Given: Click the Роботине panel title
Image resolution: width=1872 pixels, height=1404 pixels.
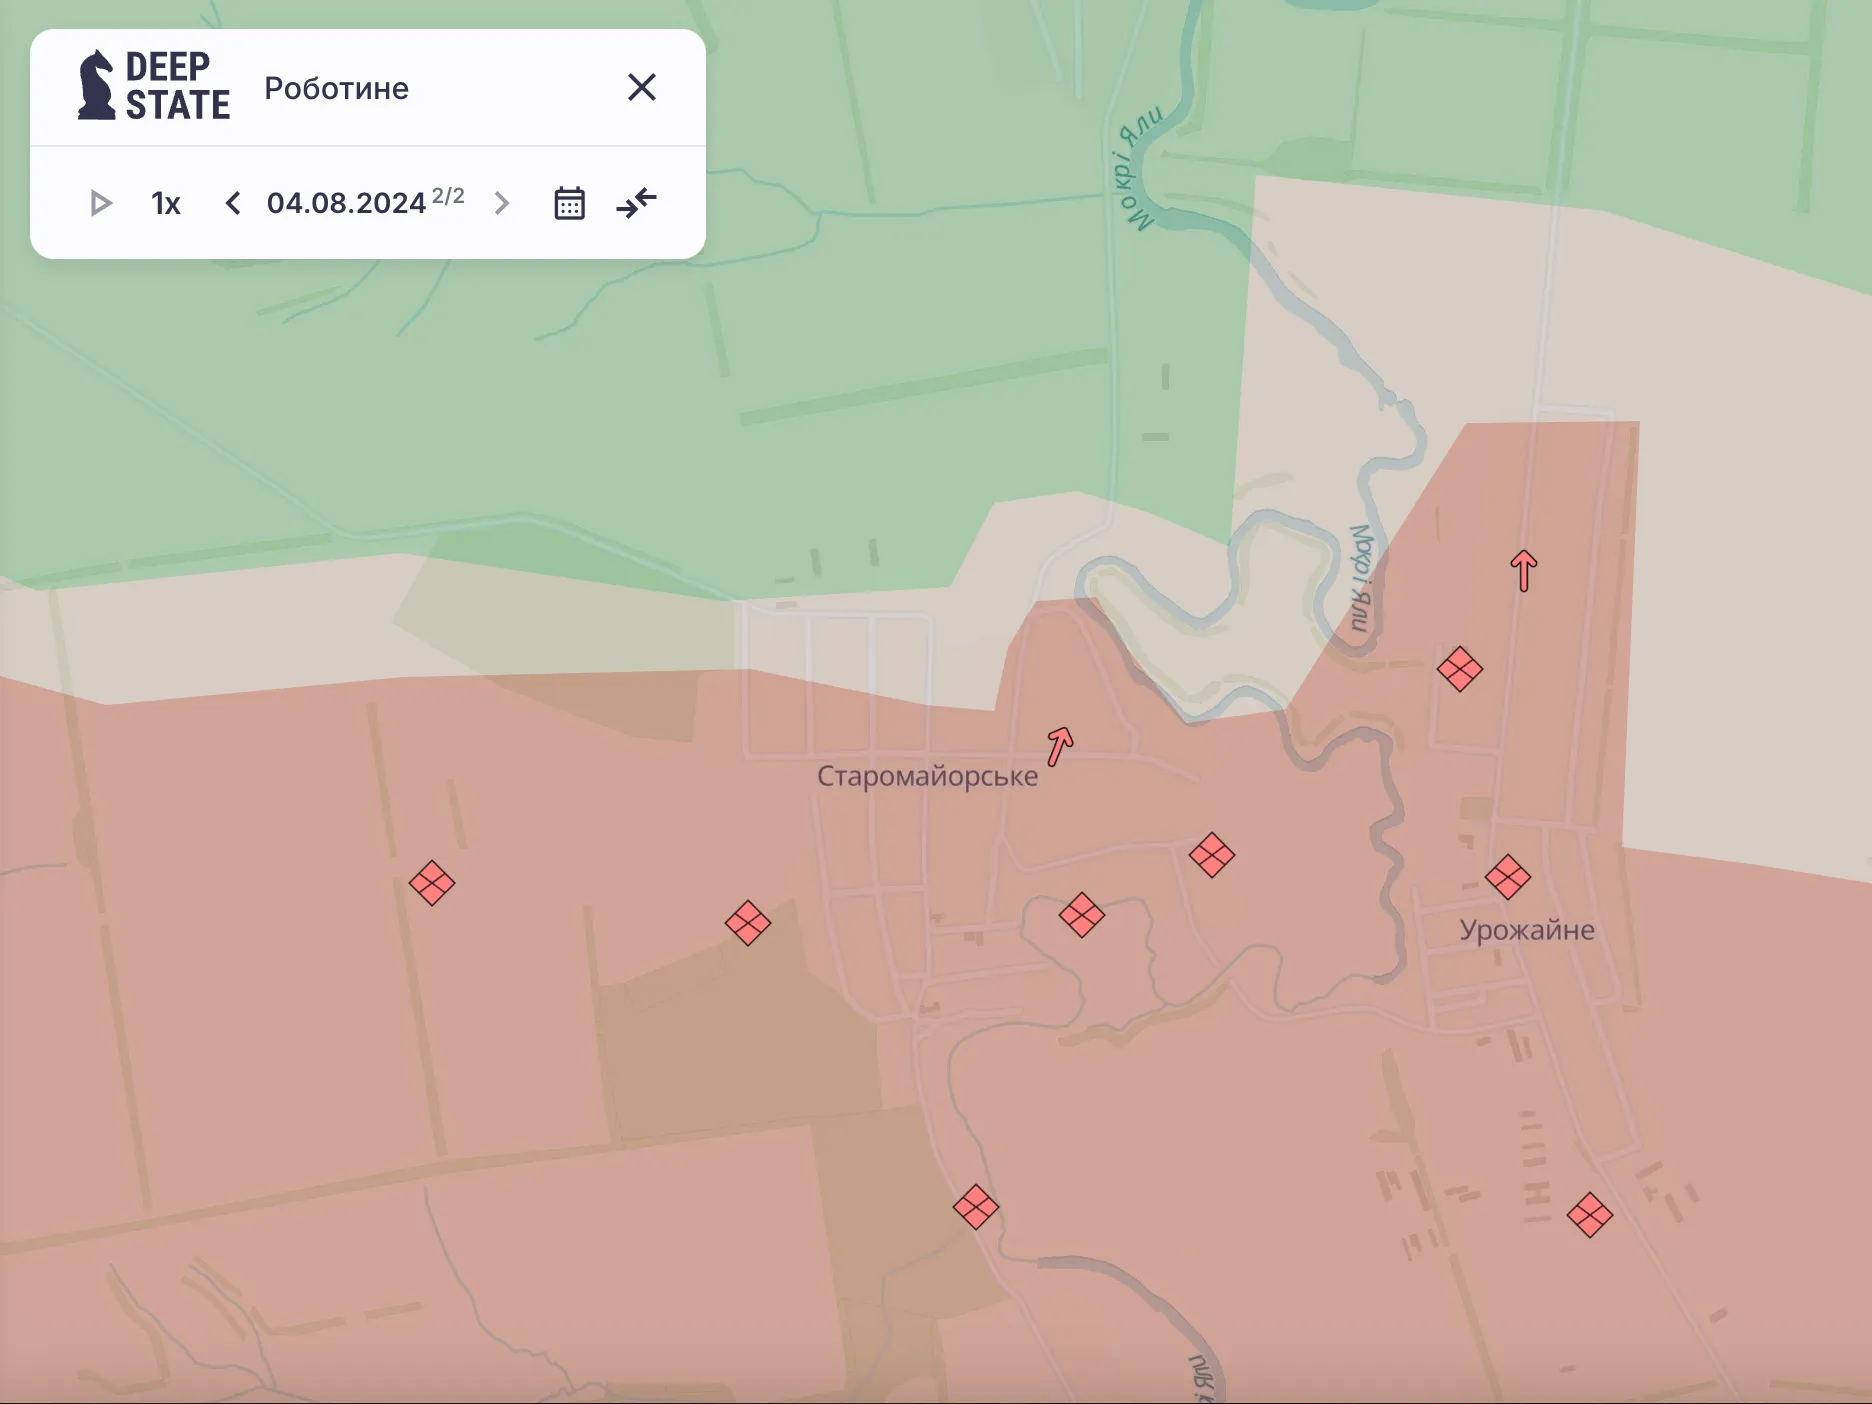Looking at the screenshot, I should click(336, 88).
